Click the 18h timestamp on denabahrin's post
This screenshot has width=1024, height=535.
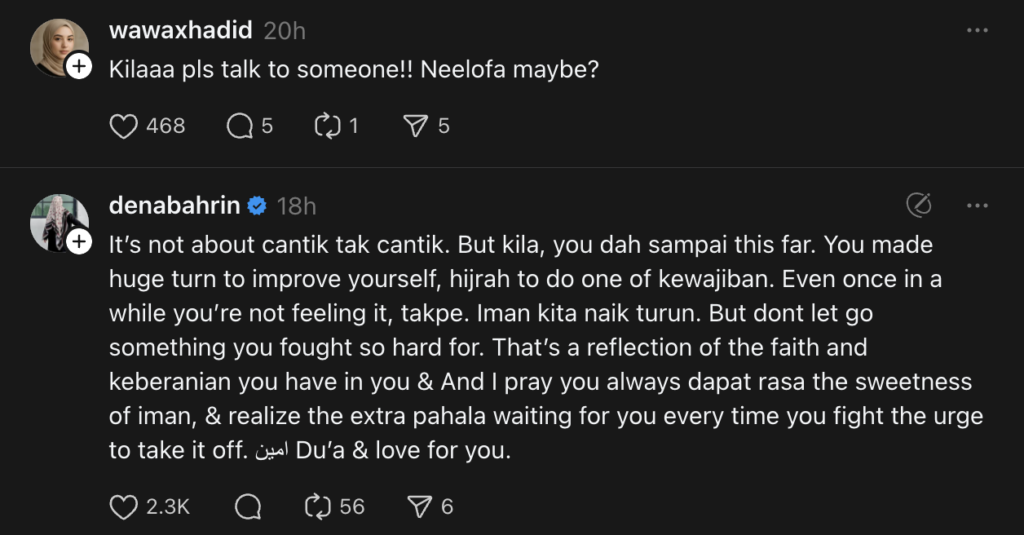(x=296, y=206)
